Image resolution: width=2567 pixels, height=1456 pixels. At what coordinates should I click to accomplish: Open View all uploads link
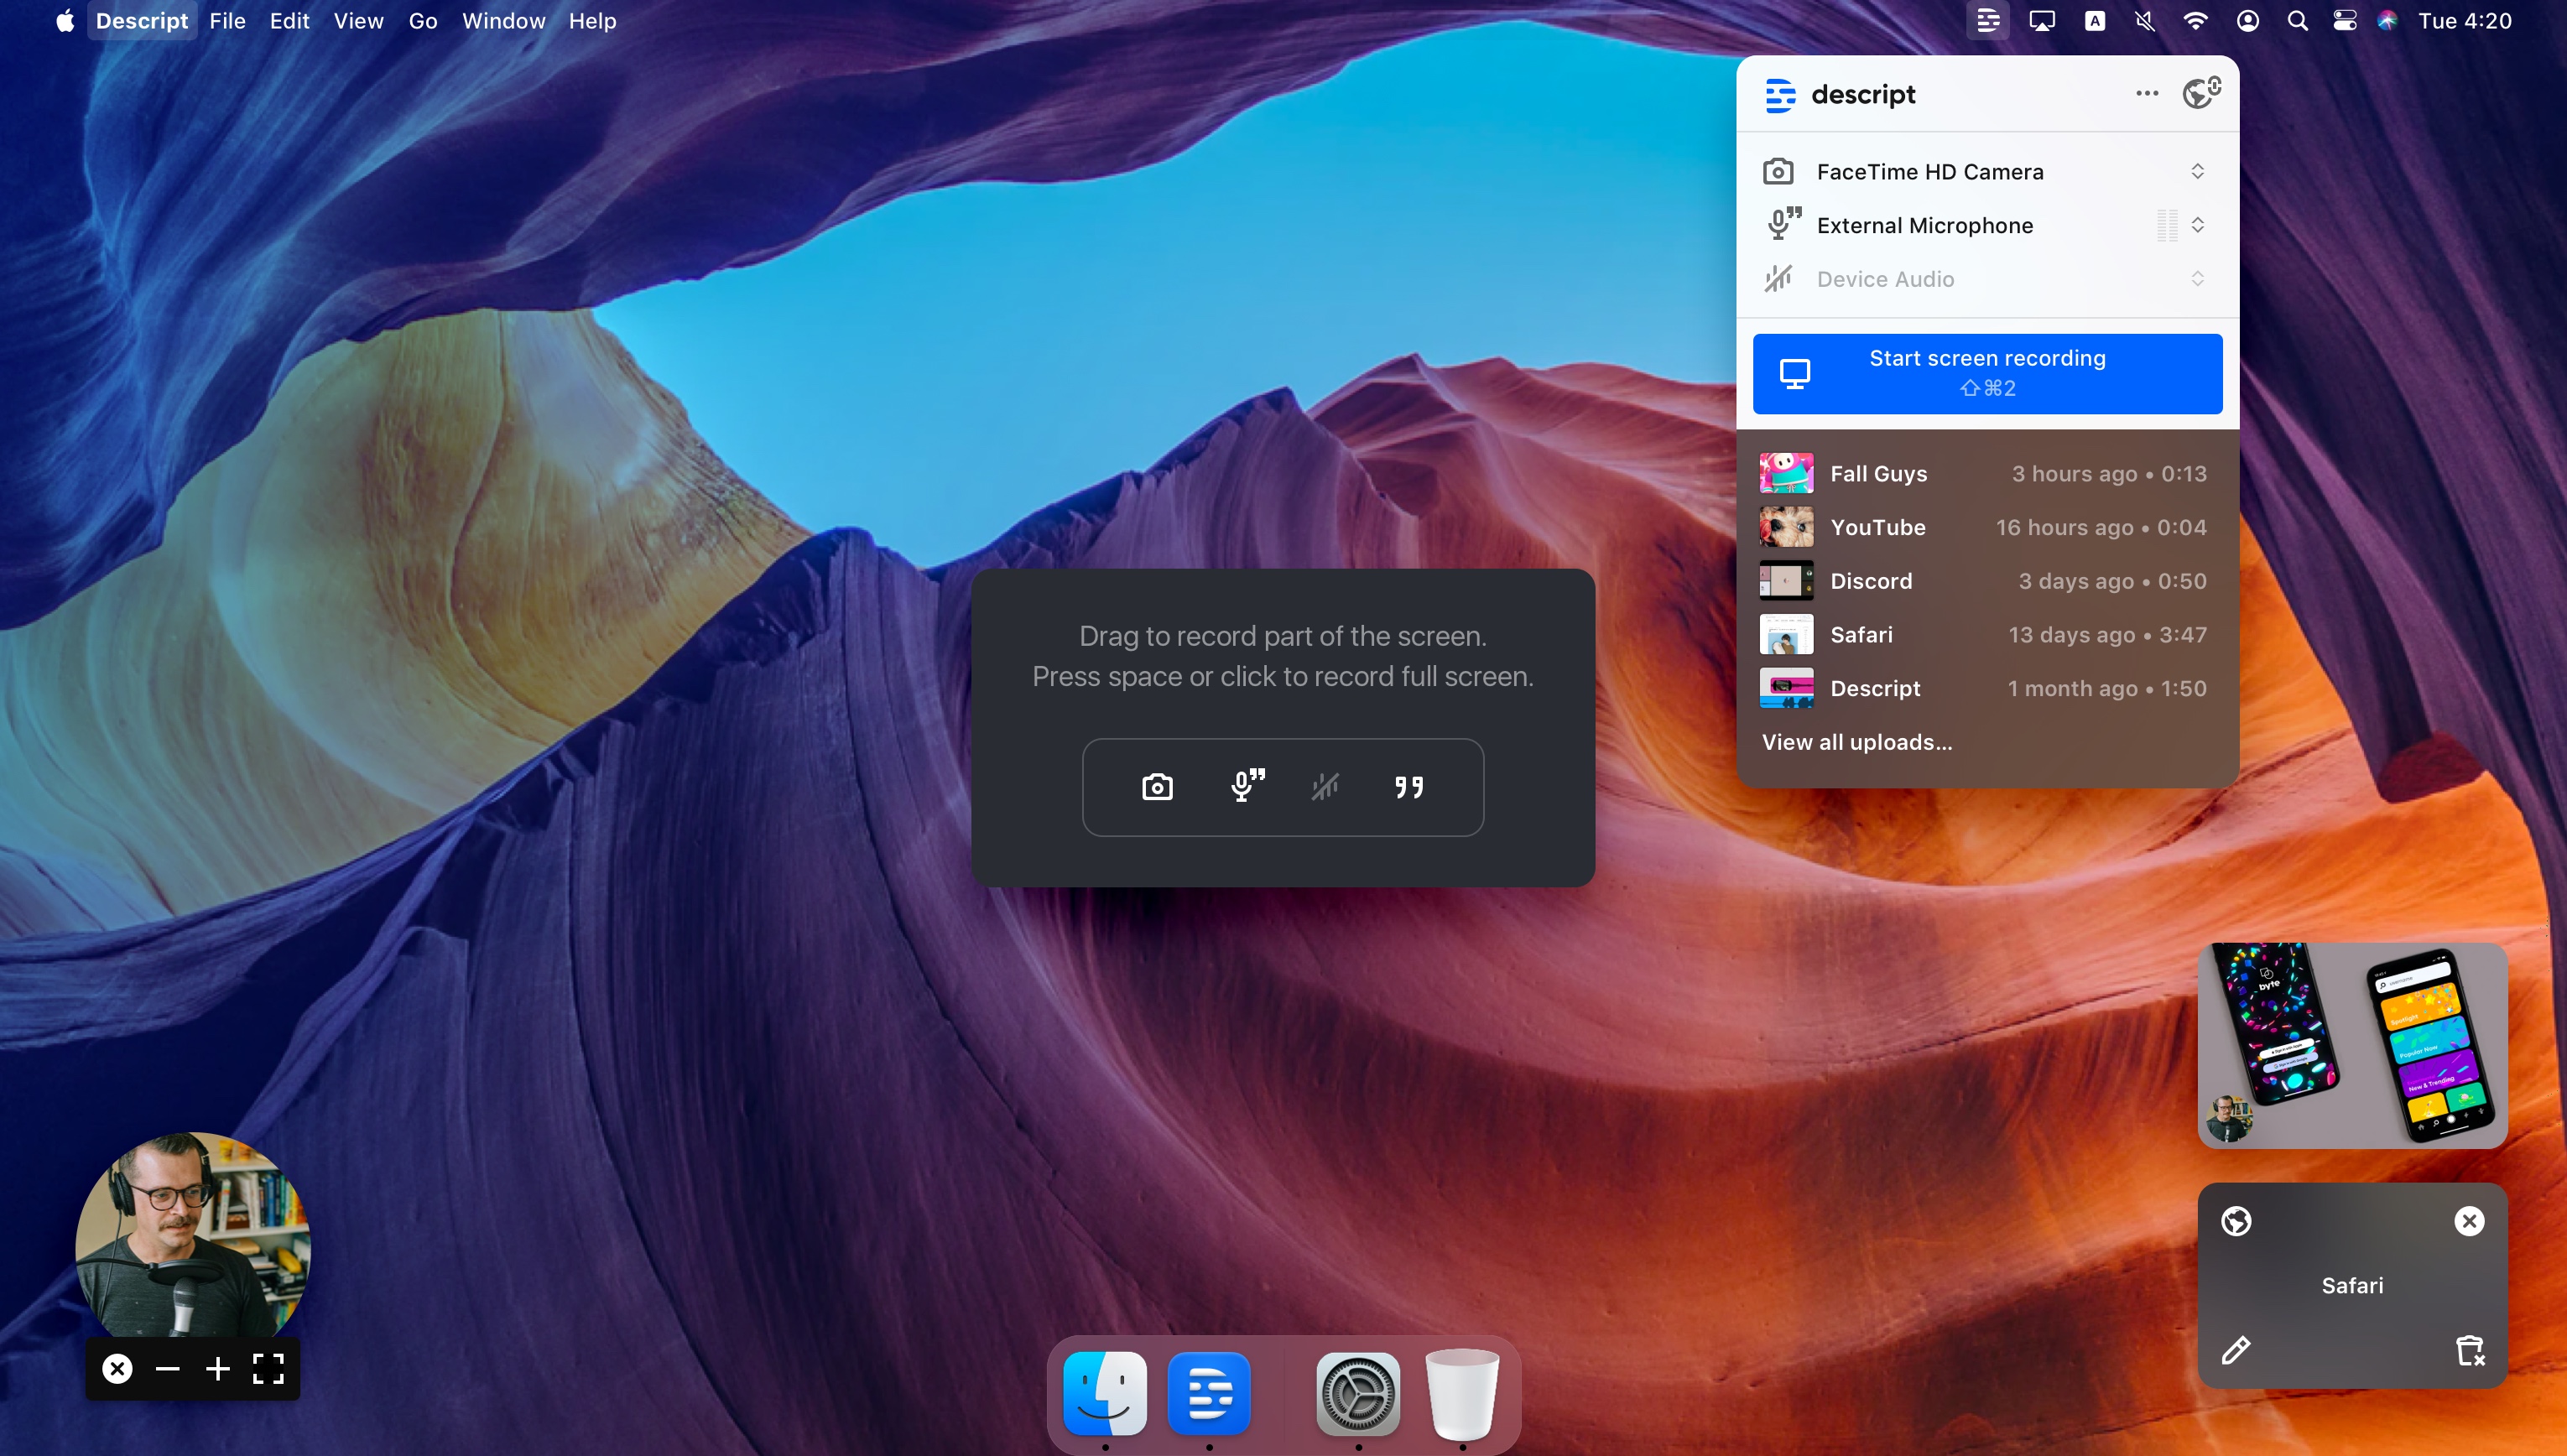click(1856, 742)
